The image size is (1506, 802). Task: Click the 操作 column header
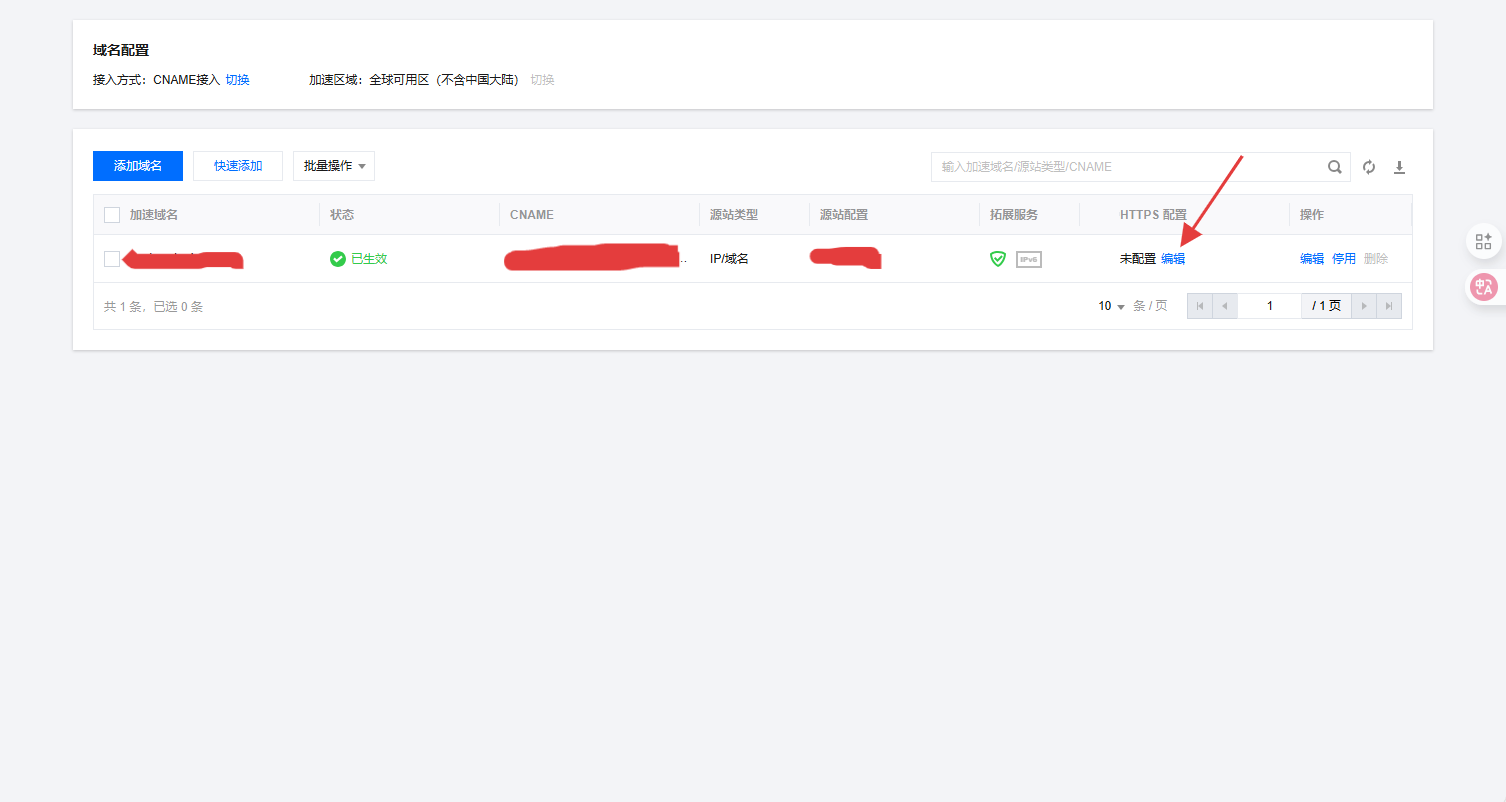coord(1312,215)
